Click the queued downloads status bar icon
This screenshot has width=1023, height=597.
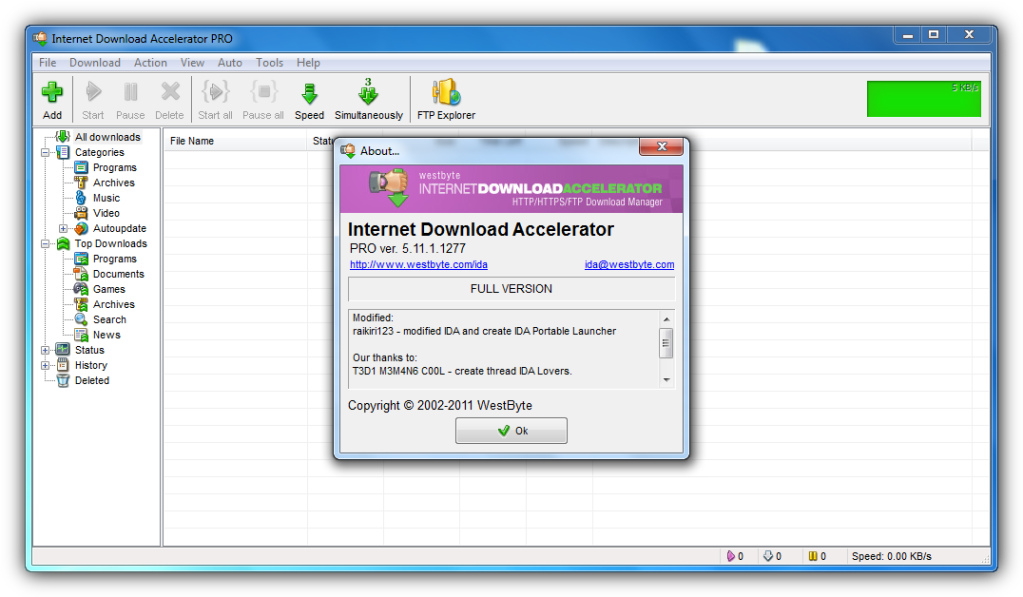[x=768, y=556]
